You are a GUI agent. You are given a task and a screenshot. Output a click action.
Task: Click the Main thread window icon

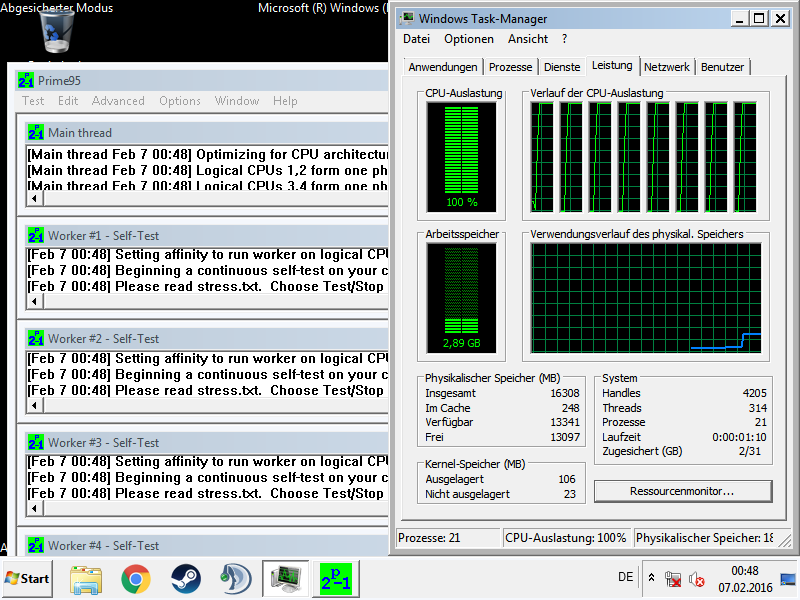click(36, 133)
